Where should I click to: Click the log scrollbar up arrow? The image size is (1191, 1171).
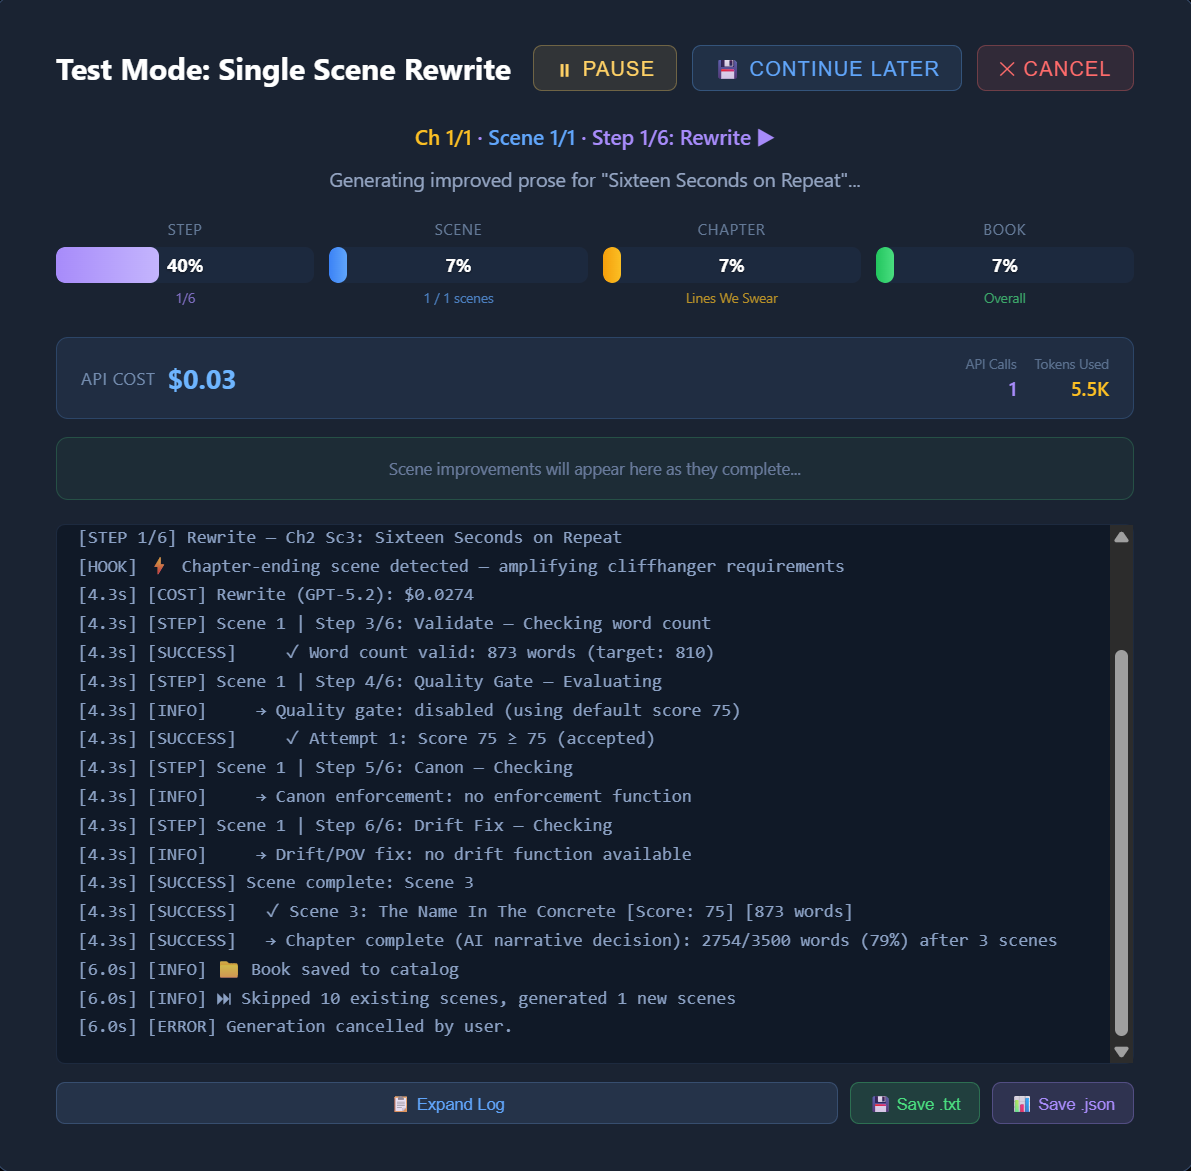(x=1121, y=537)
